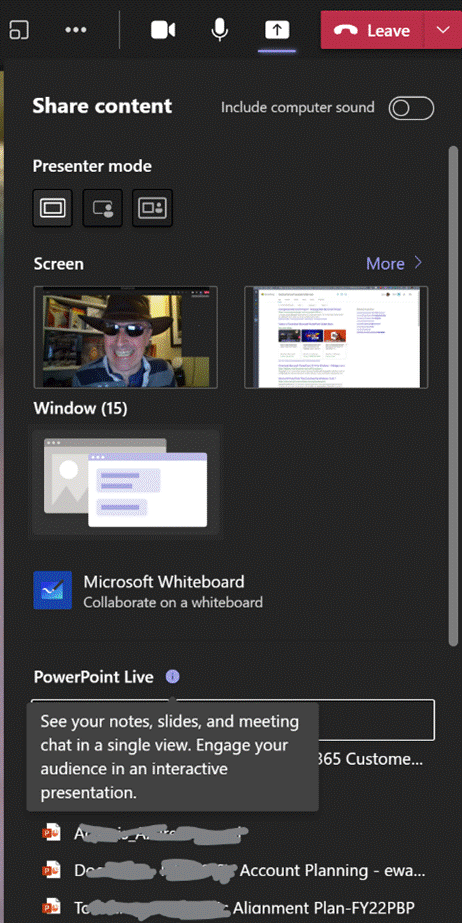Click PowerPoint icon beside Account Planning file
Screen dimensions: 462x923
point(51,870)
